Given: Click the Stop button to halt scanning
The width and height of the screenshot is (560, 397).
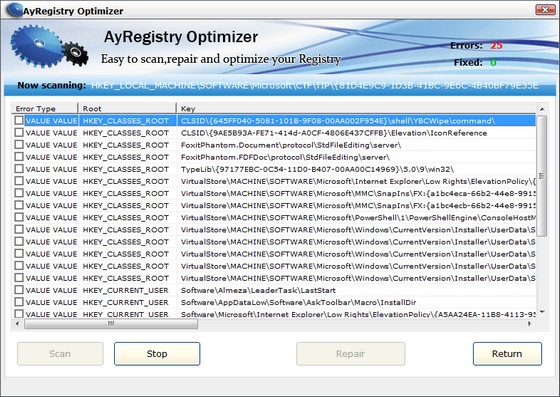Looking at the screenshot, I should pyautogui.click(x=157, y=353).
